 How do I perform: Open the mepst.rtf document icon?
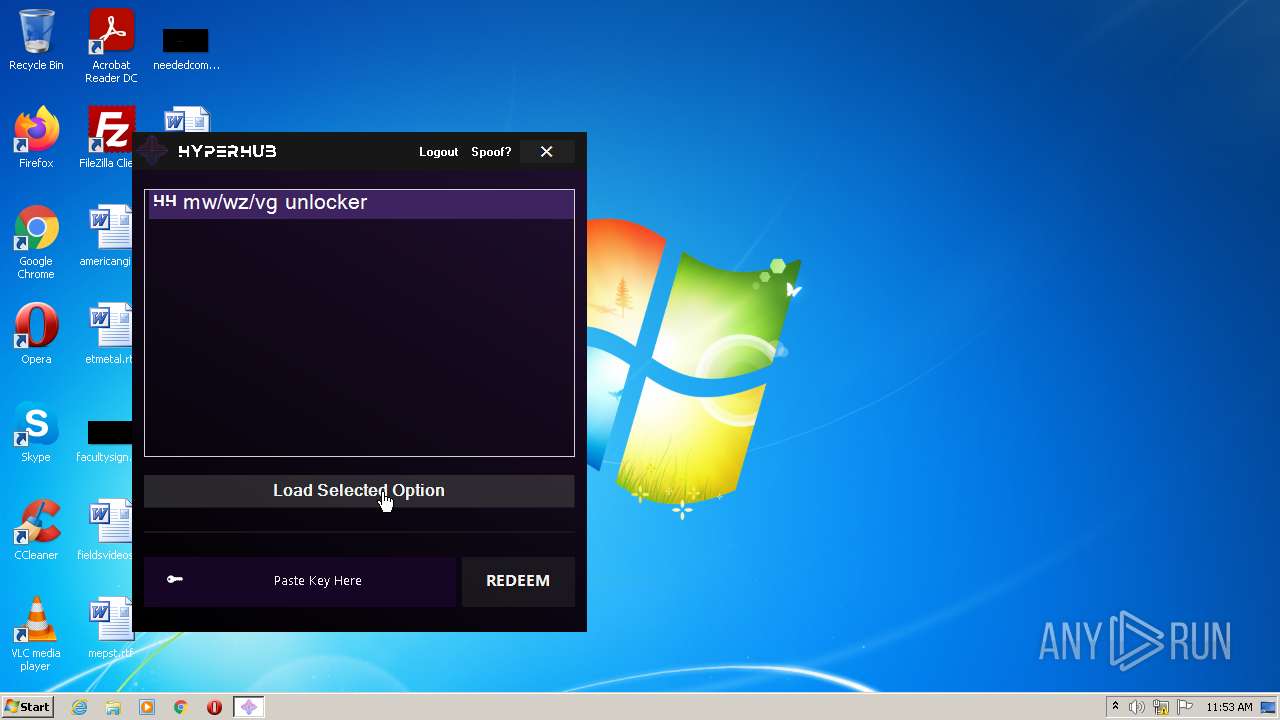tap(109, 628)
